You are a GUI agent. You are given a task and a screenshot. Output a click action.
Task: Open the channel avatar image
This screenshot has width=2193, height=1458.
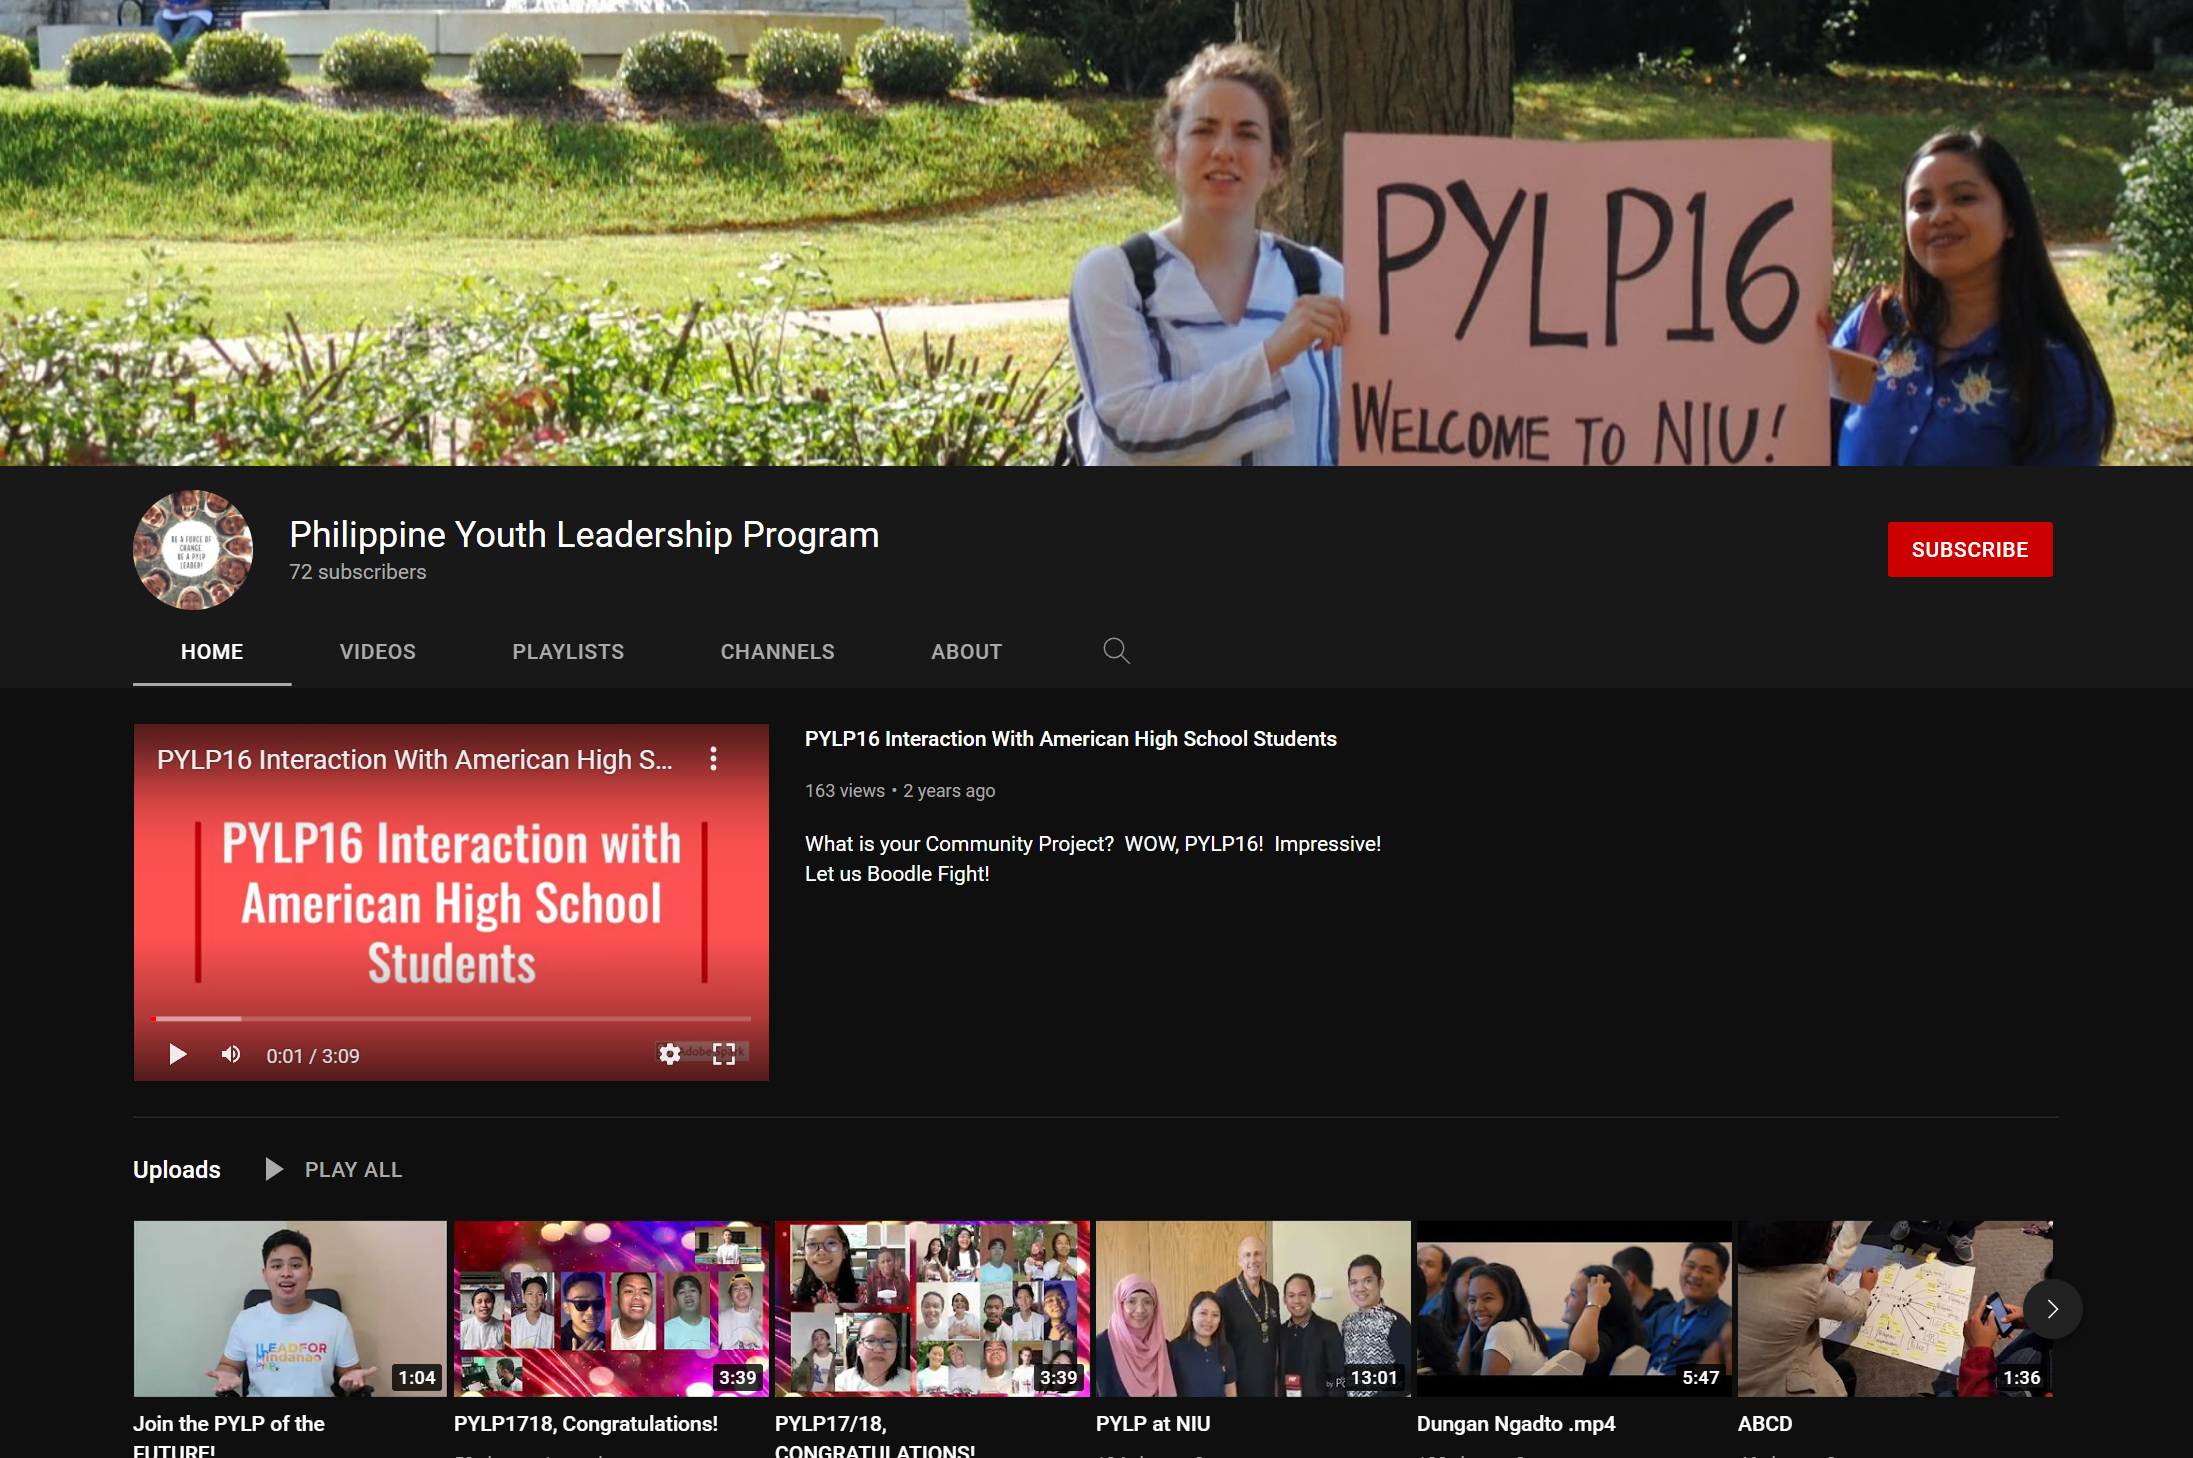[x=193, y=550]
